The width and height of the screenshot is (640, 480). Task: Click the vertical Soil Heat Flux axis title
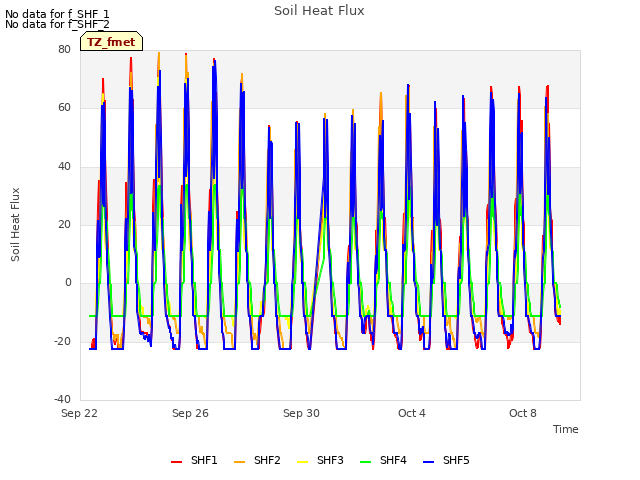15,225
